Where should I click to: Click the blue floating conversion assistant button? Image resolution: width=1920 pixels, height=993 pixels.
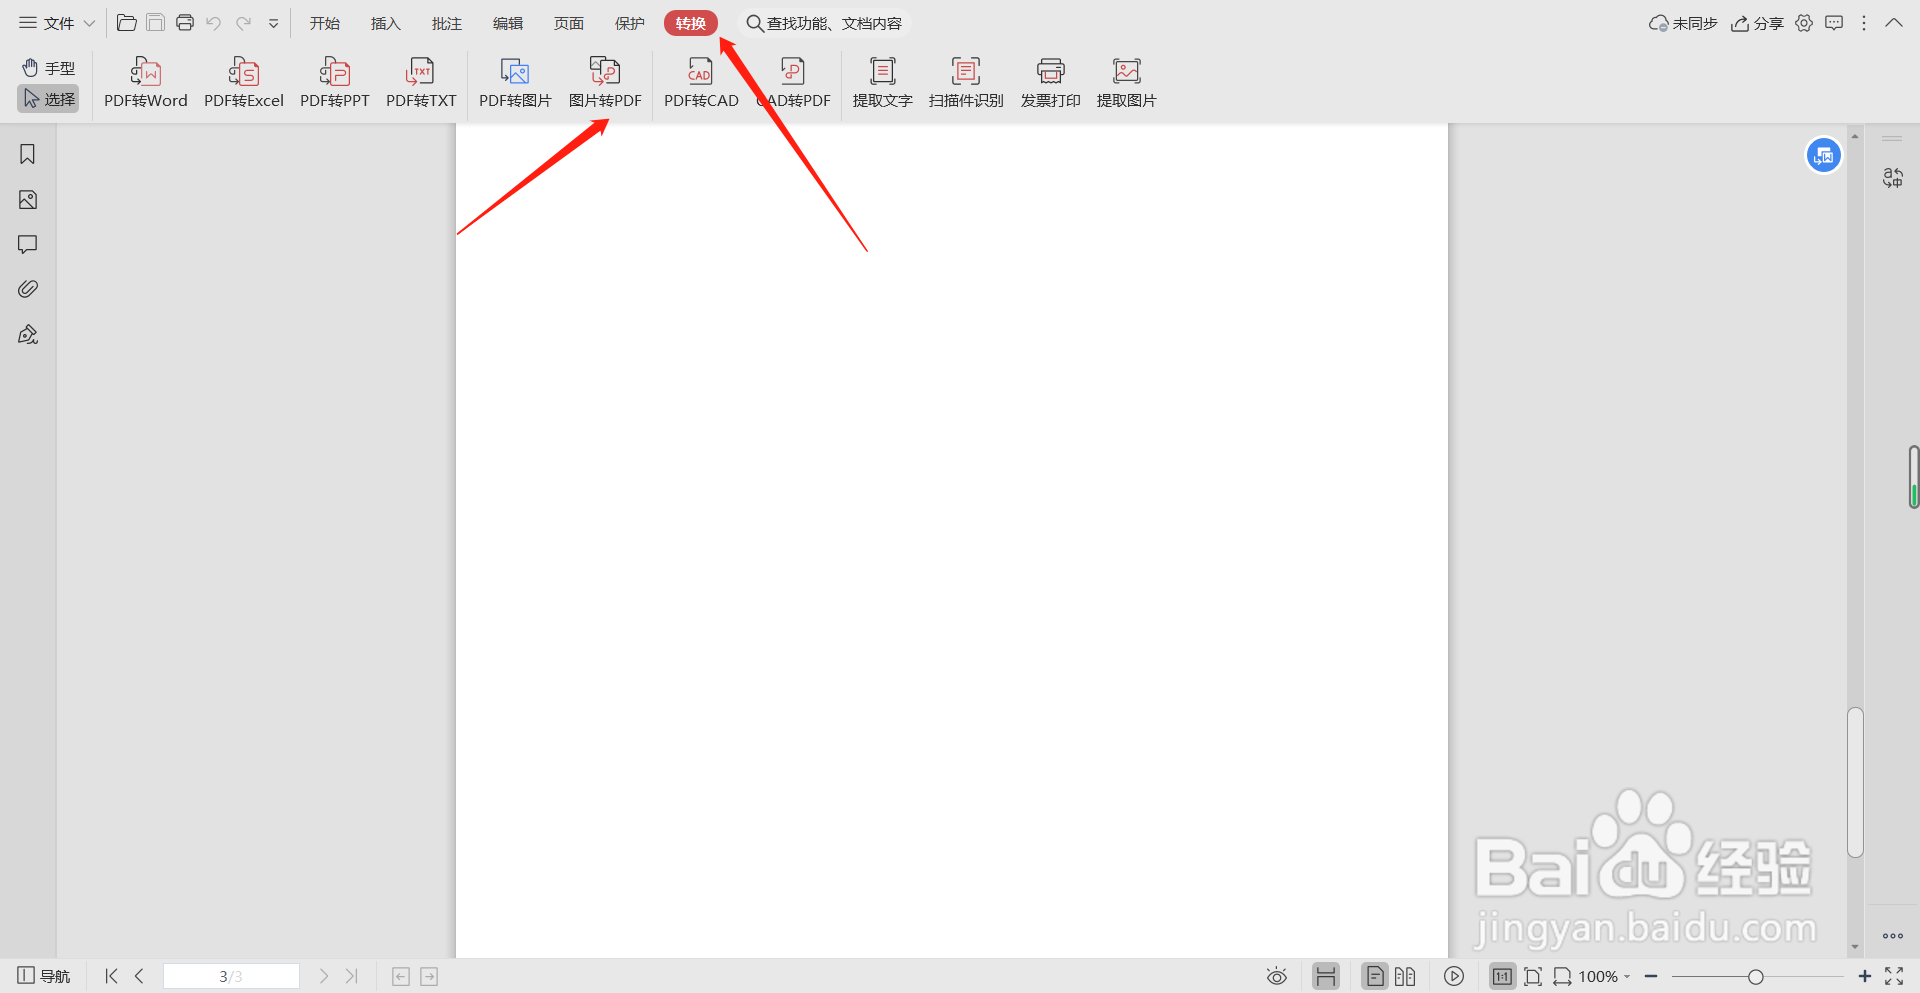(x=1824, y=155)
